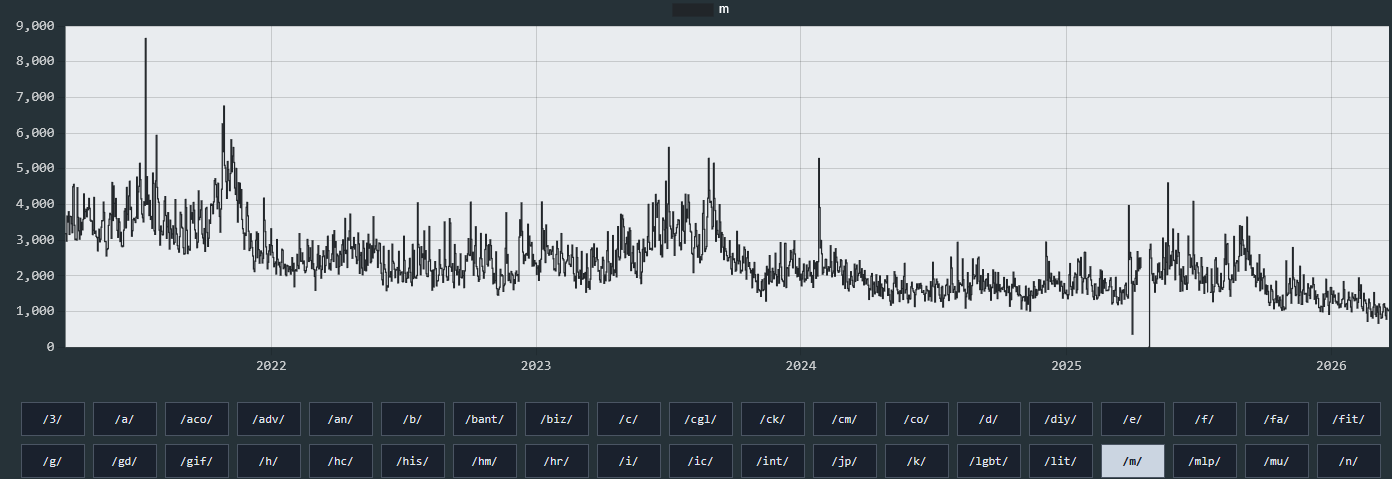Switch to the /k/ board
Viewport: 1392px width, 479px height.
917,461
